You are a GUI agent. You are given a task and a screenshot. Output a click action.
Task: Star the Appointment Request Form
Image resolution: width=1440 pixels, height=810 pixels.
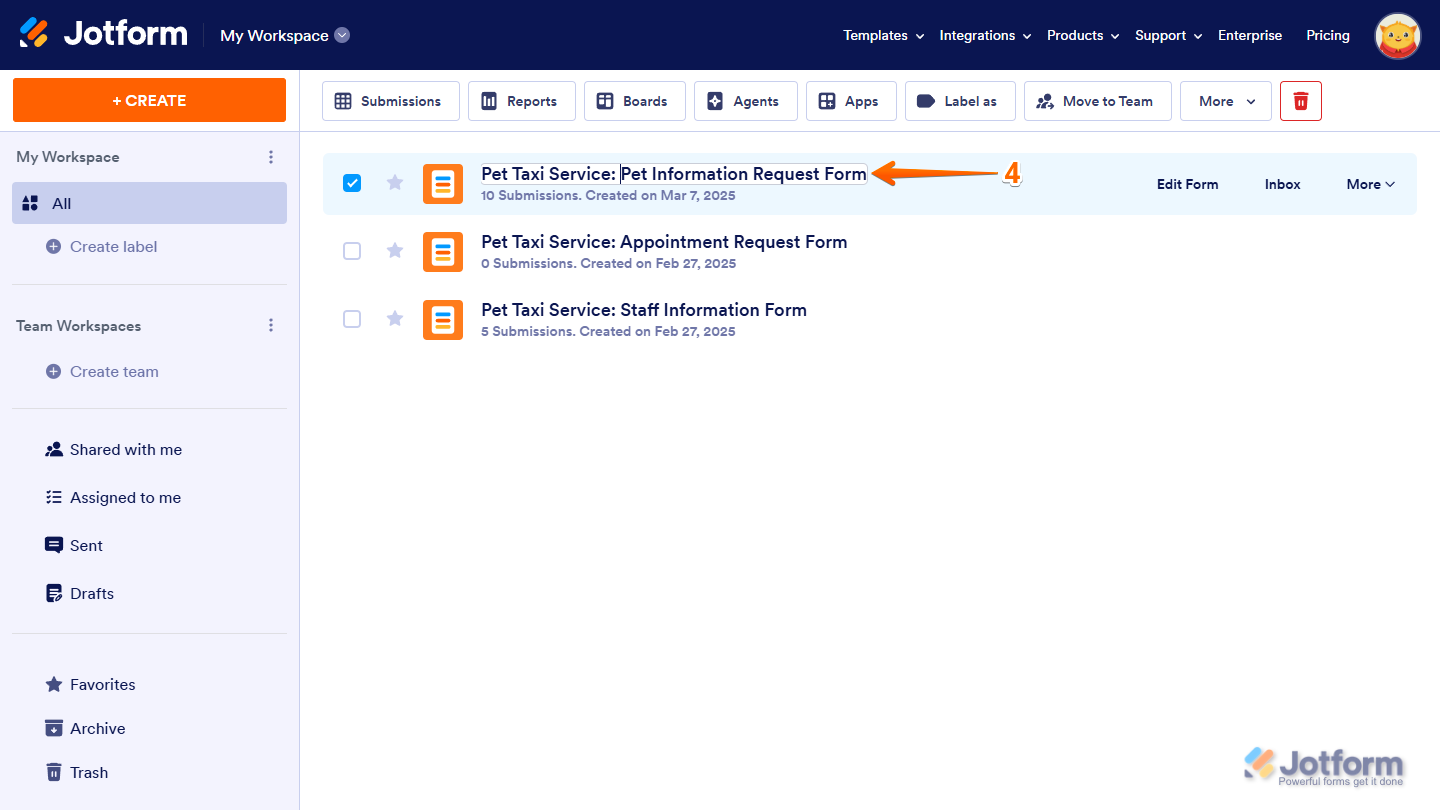click(x=395, y=251)
